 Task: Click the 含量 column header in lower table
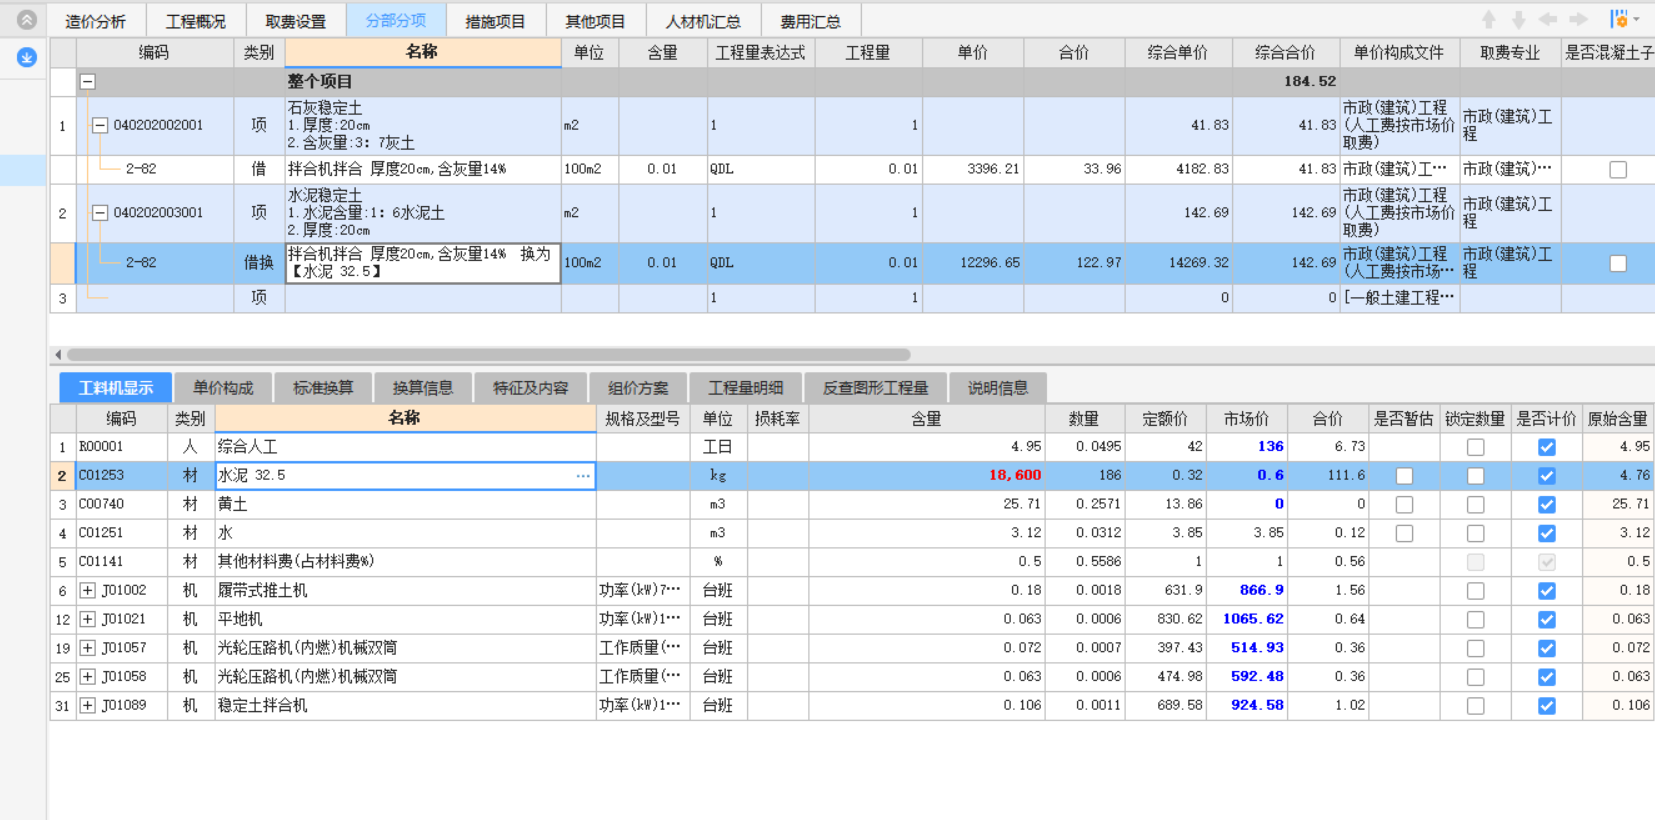(x=926, y=419)
